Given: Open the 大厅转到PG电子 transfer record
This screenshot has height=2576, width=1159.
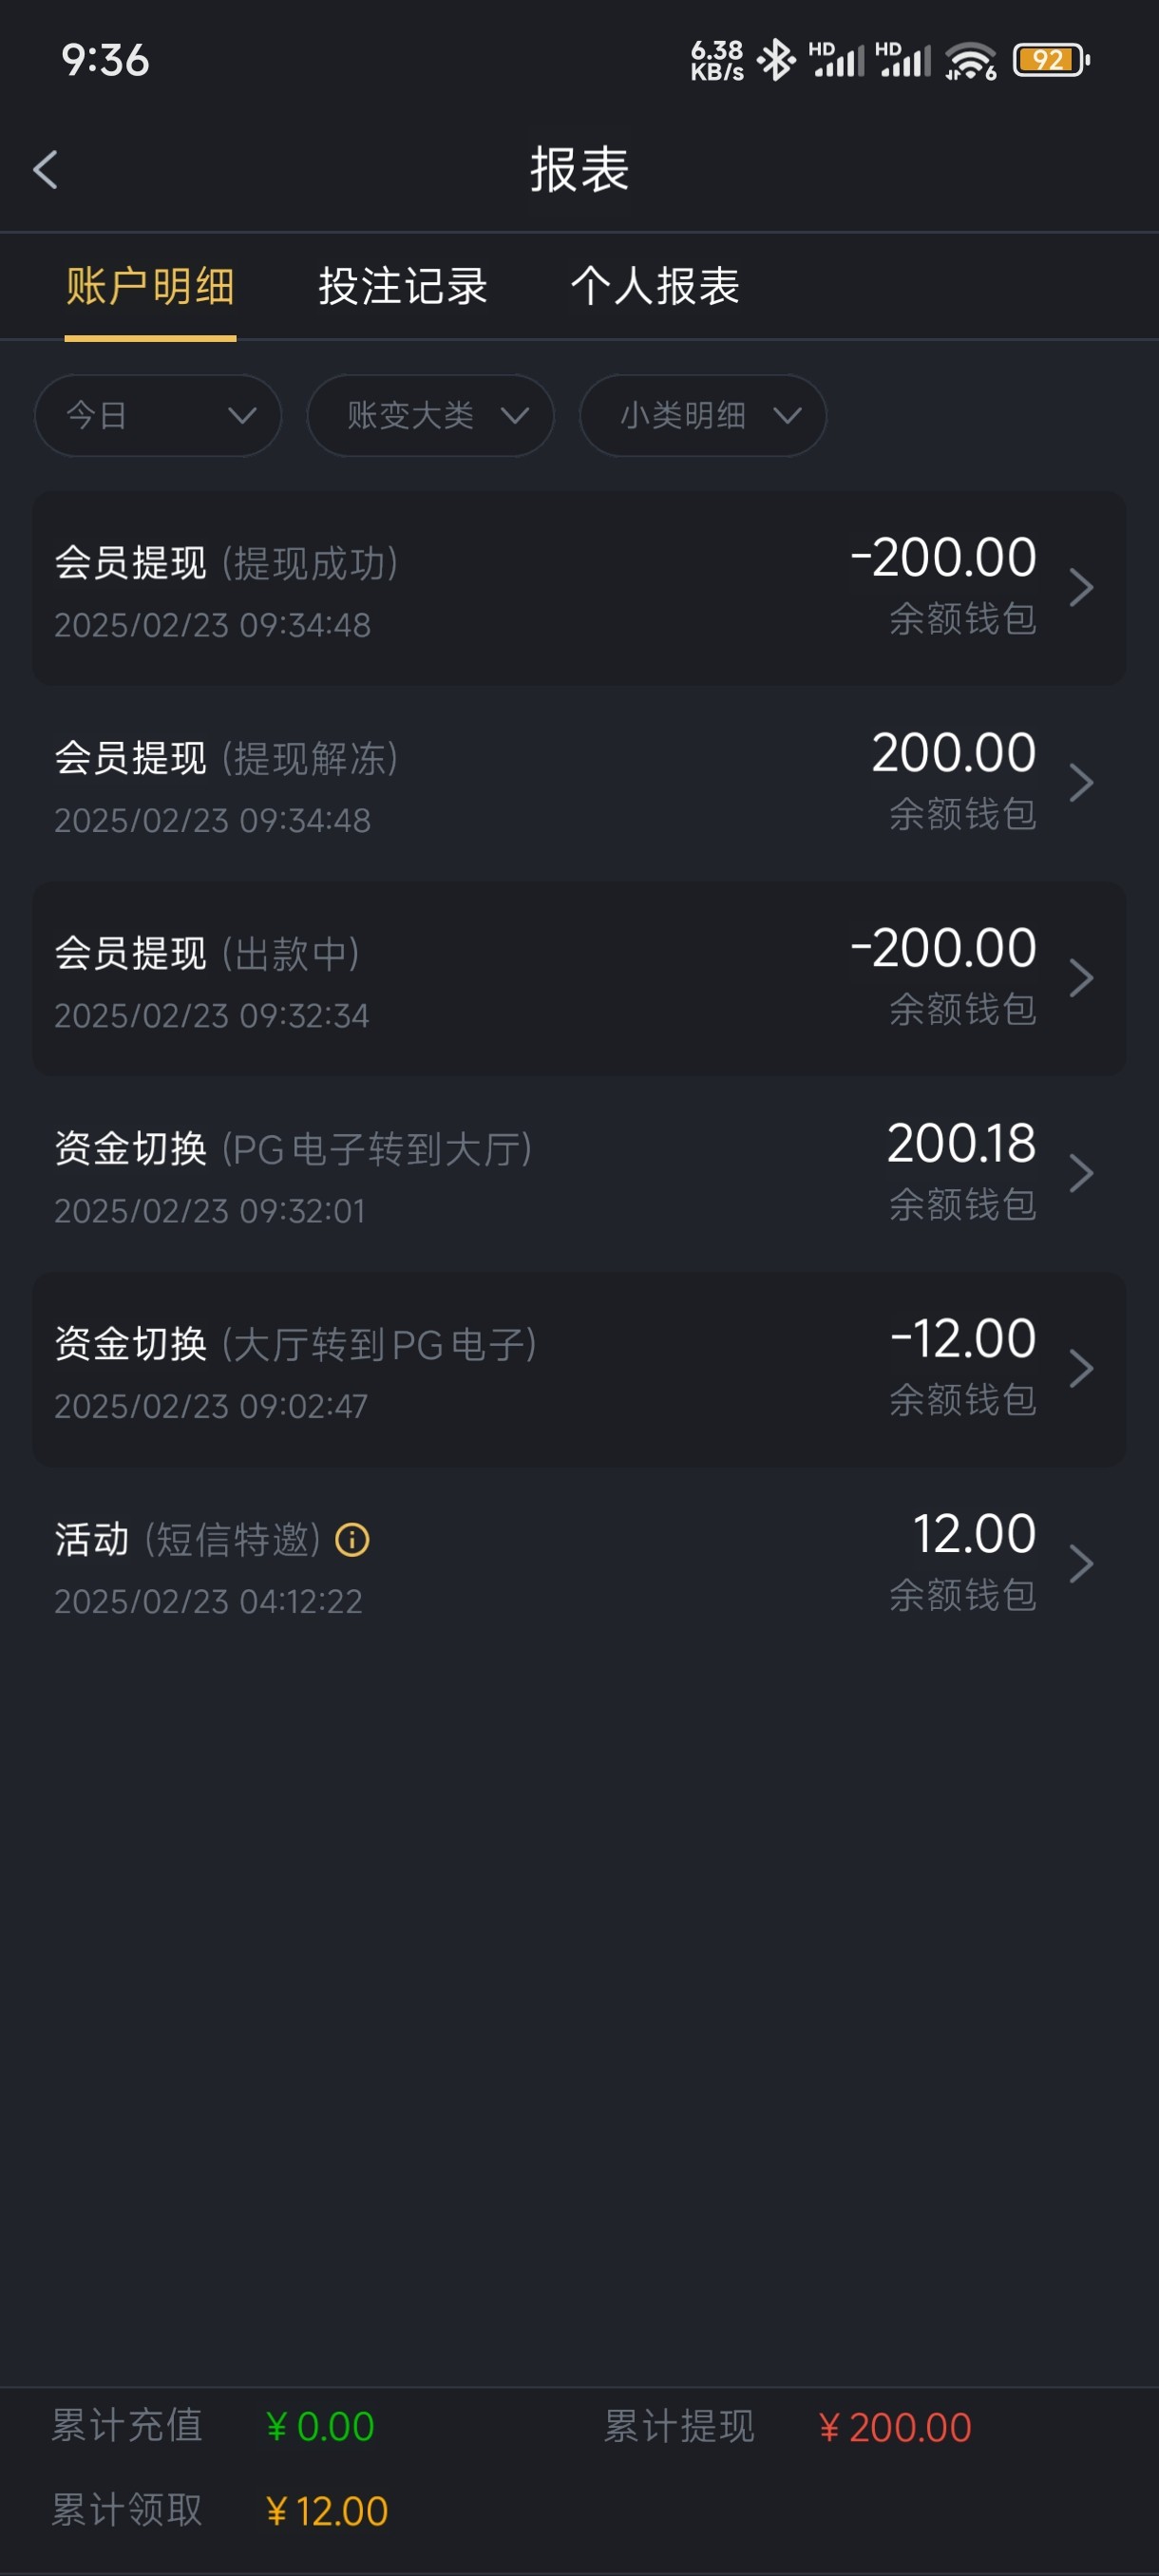Looking at the screenshot, I should click(579, 1369).
